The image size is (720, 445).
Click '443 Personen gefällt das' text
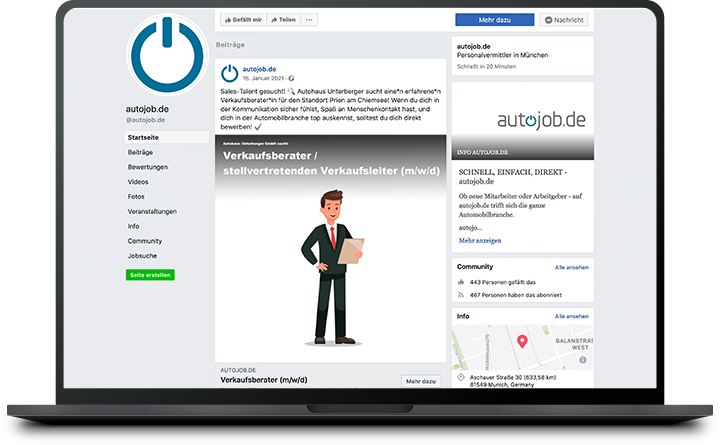pyautogui.click(x=502, y=282)
